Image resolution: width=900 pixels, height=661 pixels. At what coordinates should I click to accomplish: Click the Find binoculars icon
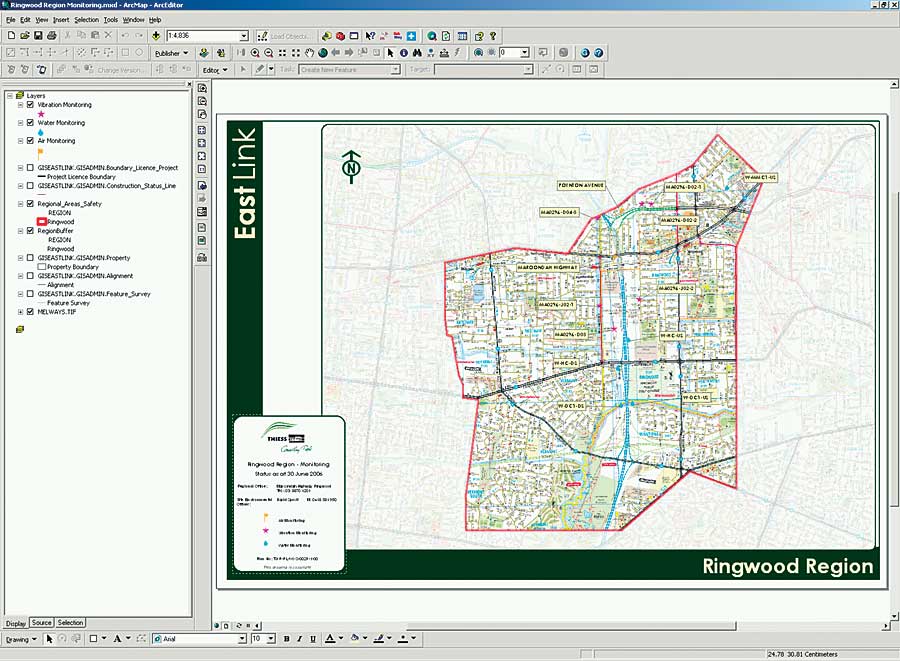(x=416, y=52)
